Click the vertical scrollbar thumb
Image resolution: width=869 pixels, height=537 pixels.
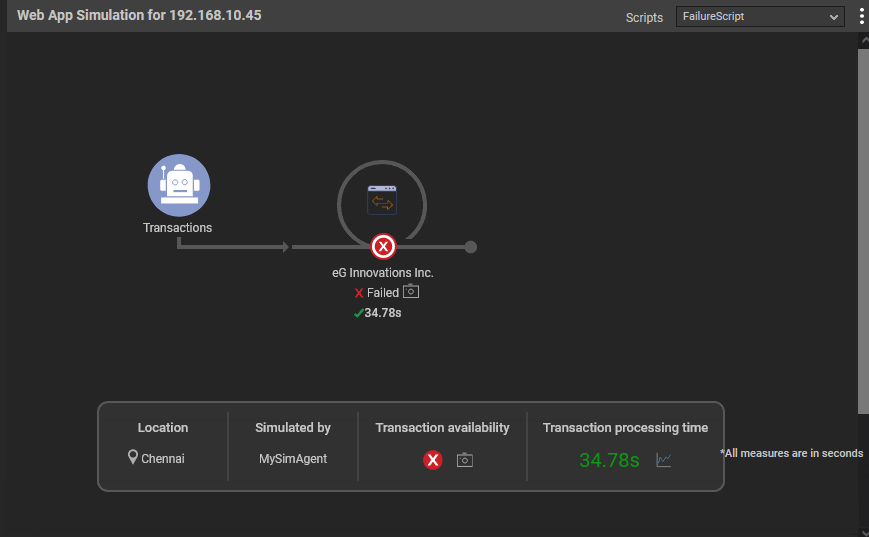click(863, 231)
